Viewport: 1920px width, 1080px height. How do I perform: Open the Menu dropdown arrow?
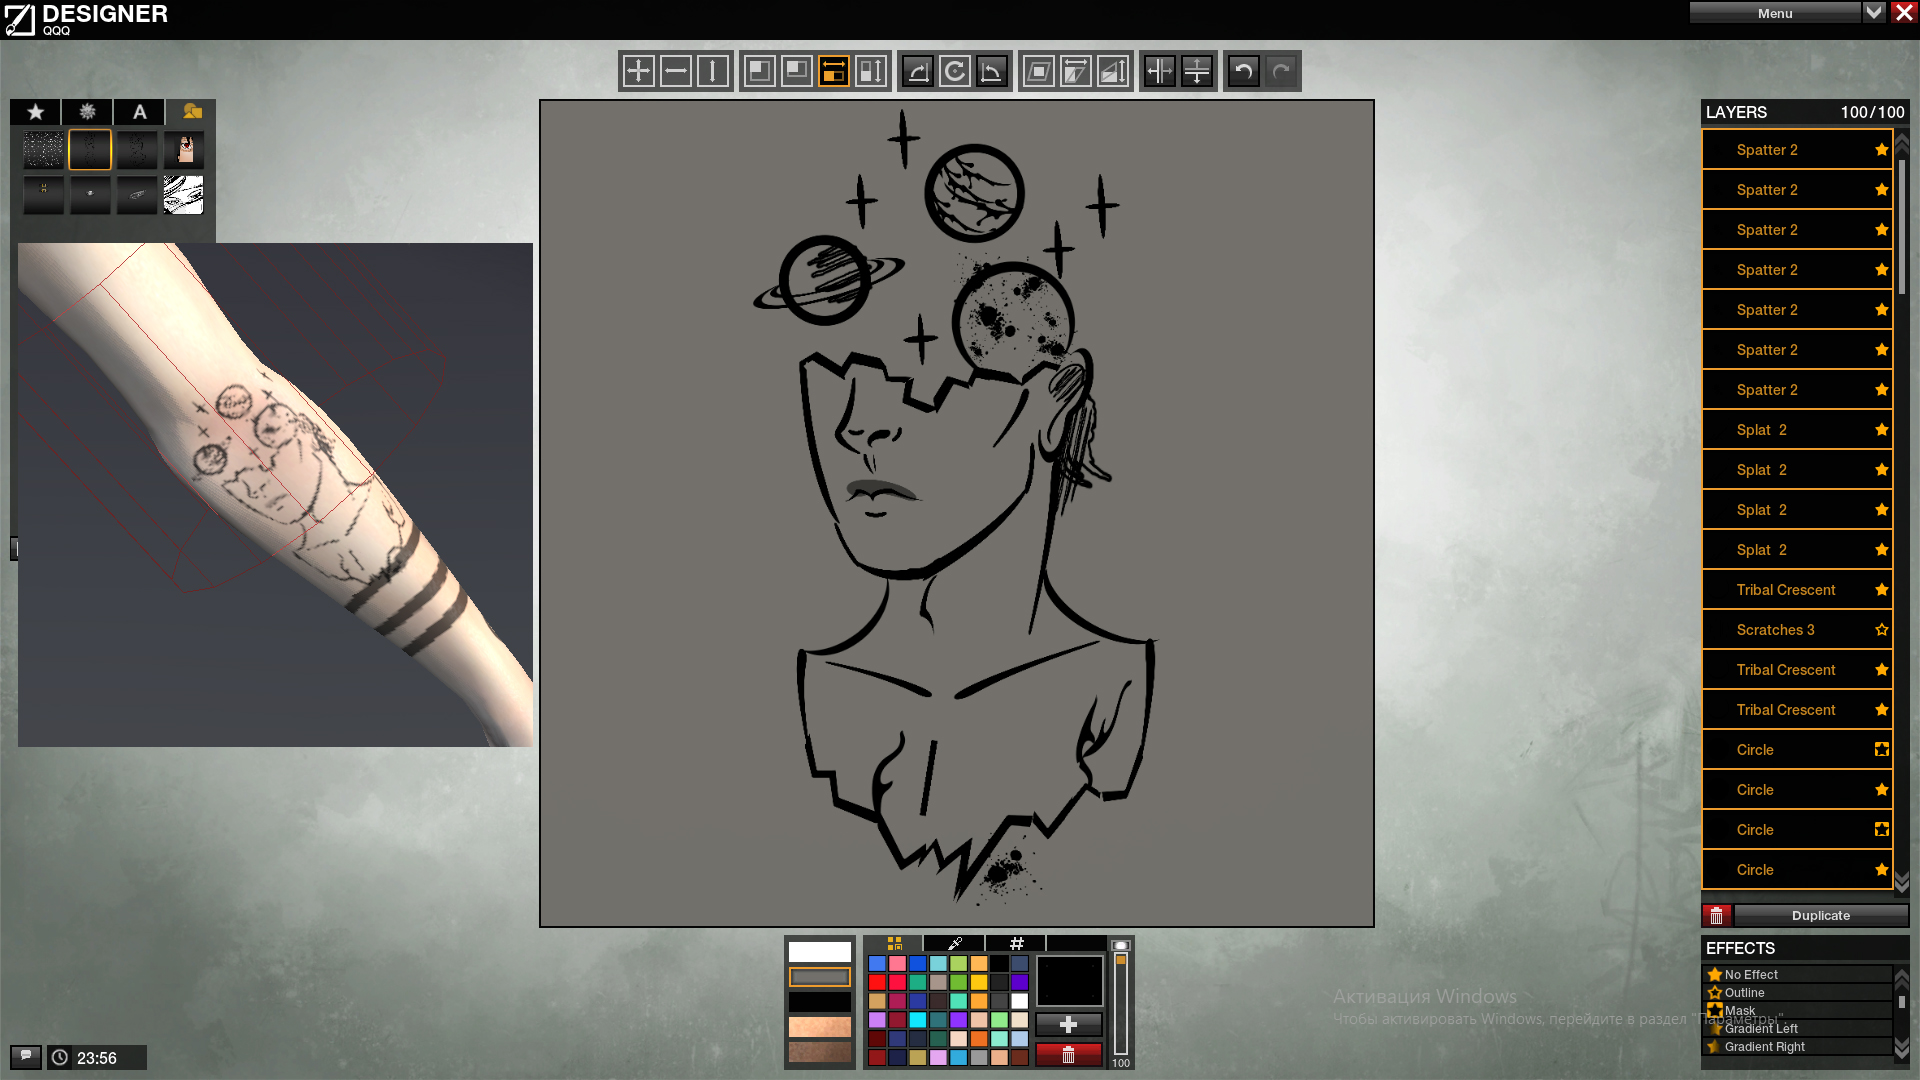tap(1874, 12)
